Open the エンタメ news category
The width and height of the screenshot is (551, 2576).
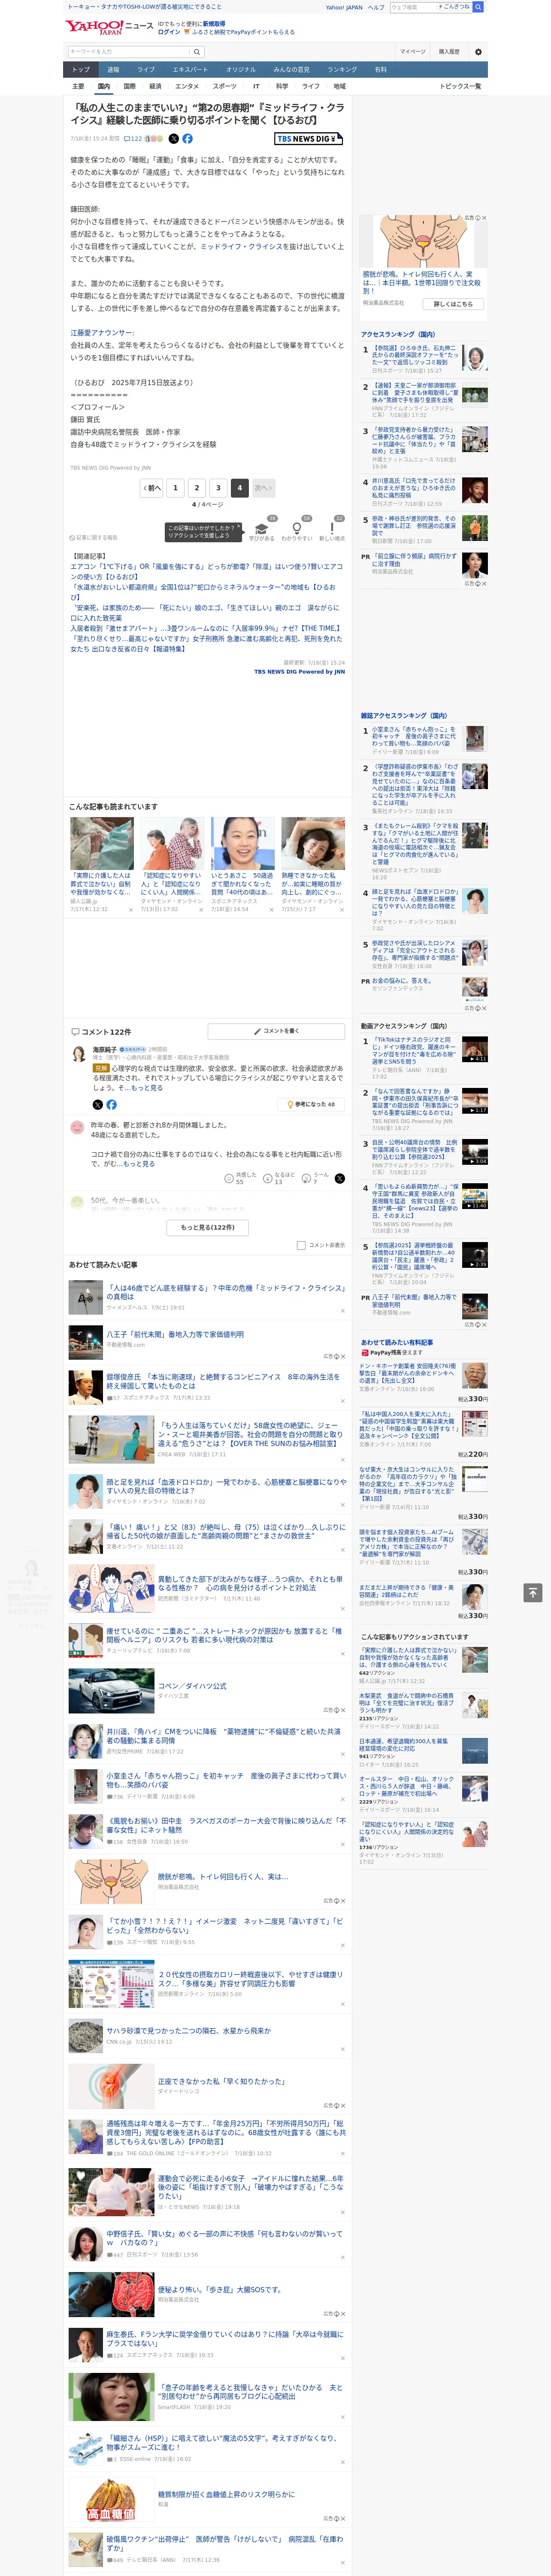click(187, 86)
